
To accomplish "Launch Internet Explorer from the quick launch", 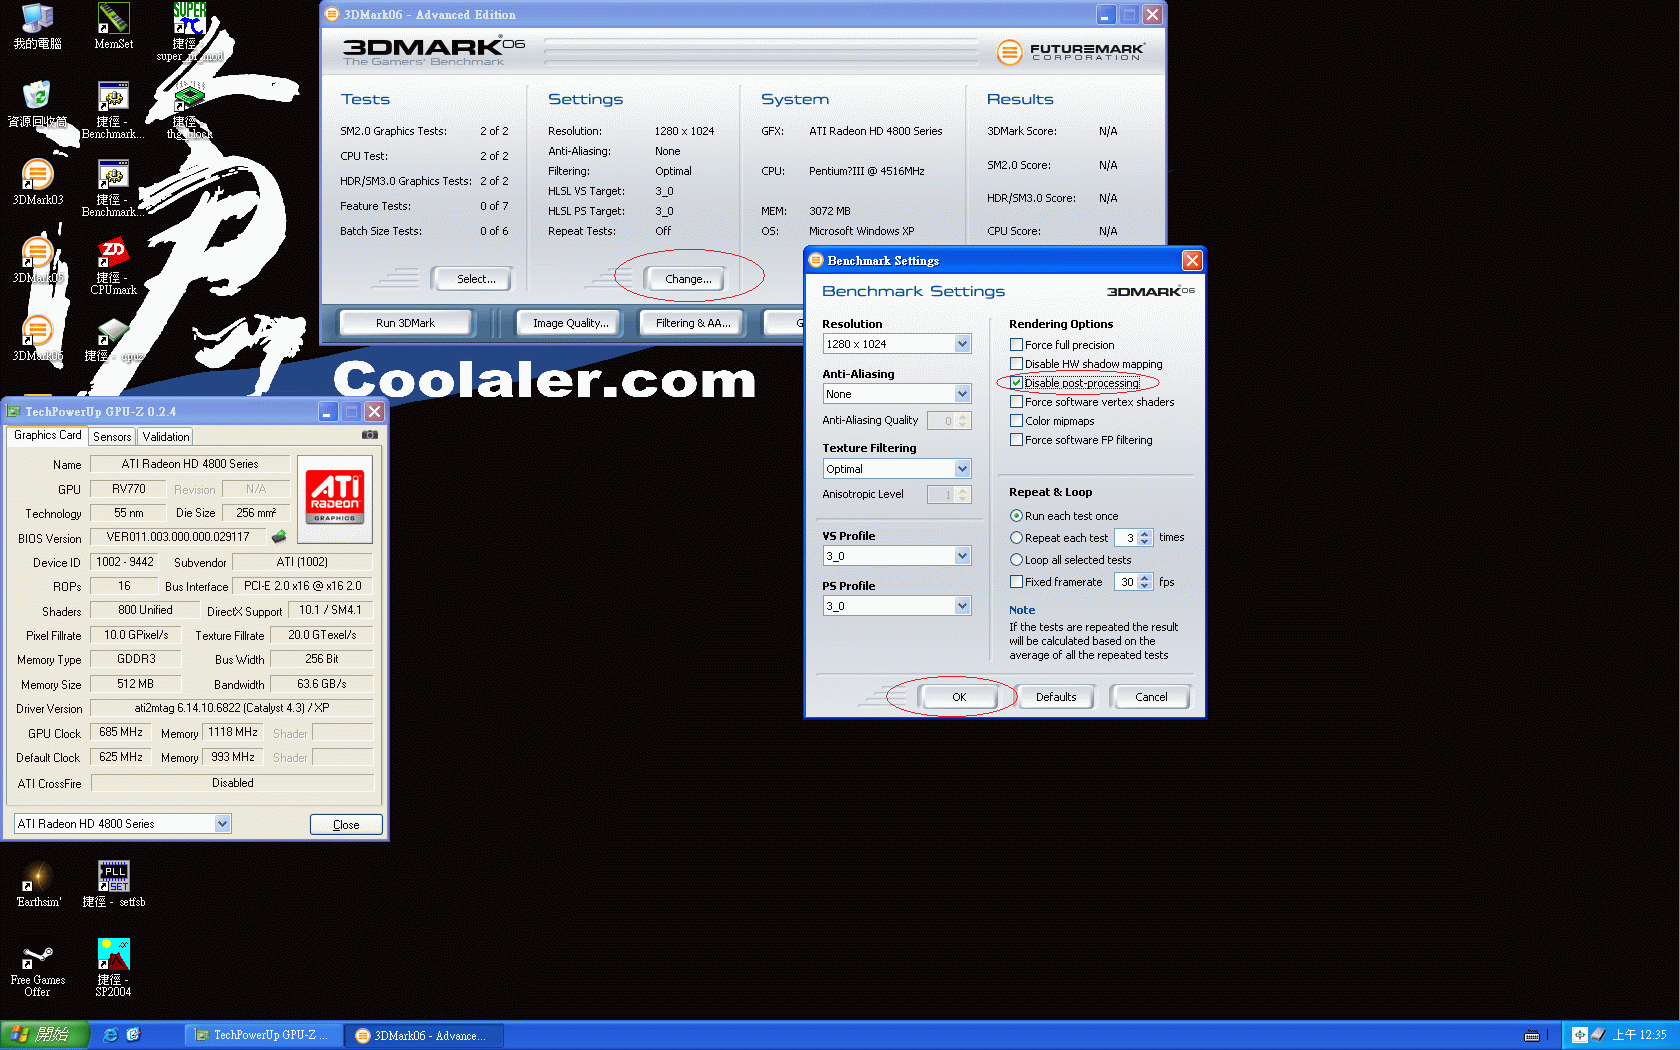I will (x=110, y=1035).
